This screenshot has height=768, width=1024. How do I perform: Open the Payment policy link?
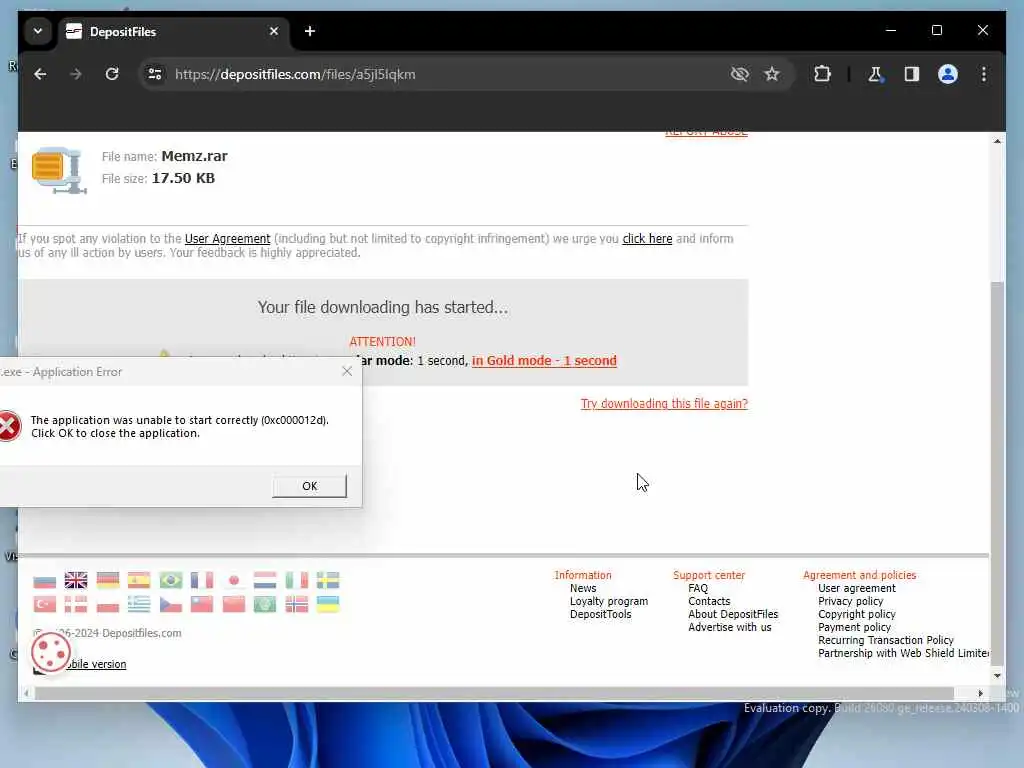click(x=854, y=627)
